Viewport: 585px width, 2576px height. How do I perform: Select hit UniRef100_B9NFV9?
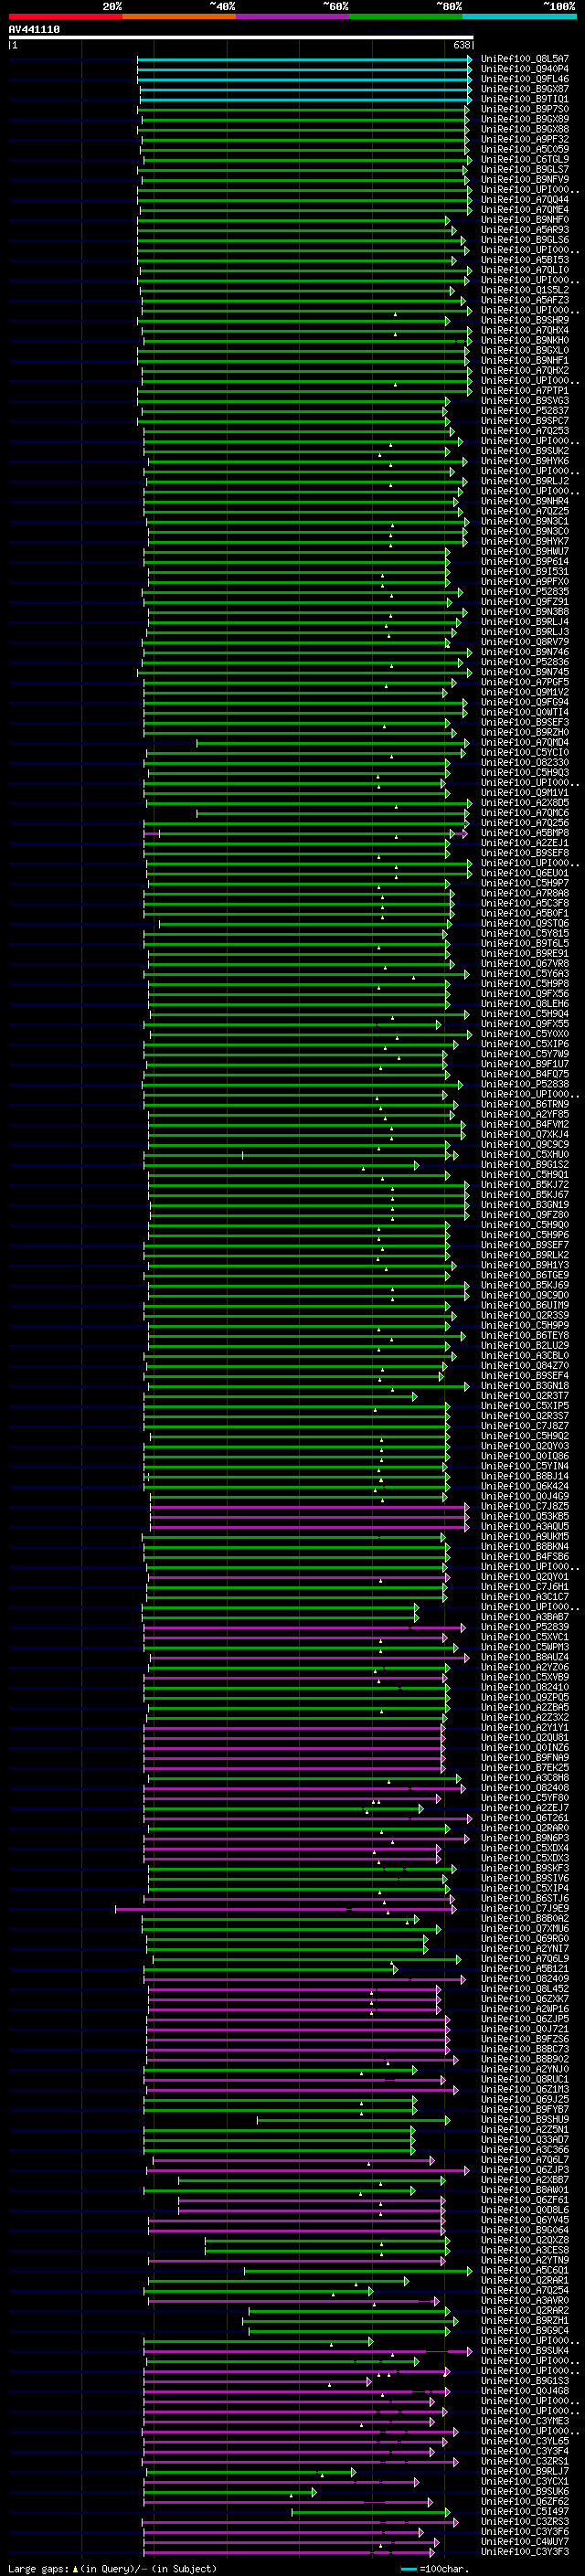pos(525,180)
